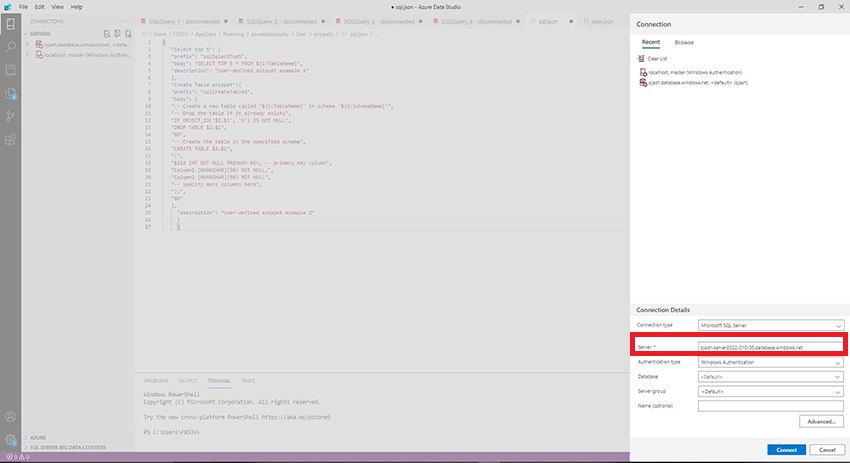Image resolution: width=850 pixels, height=463 pixels.
Task: Expand the localhost master server node
Action: (27, 55)
